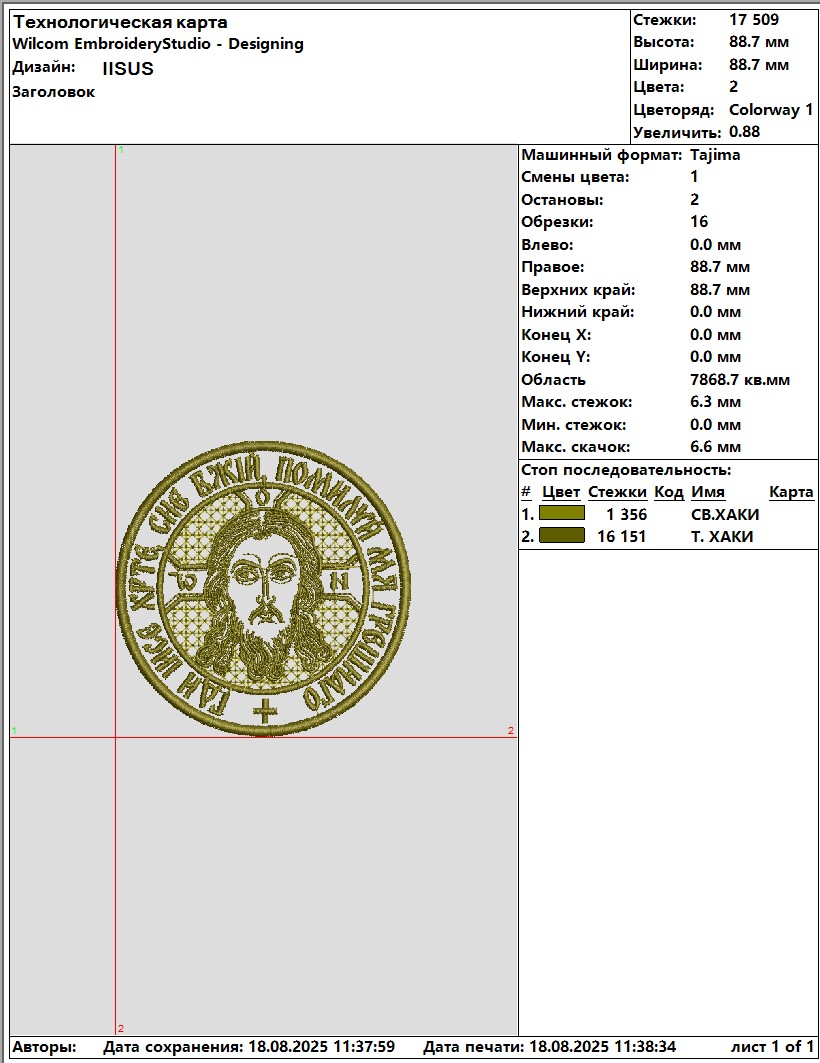Click the 'Правое:' label
820x1063 pixels.
coord(553,267)
